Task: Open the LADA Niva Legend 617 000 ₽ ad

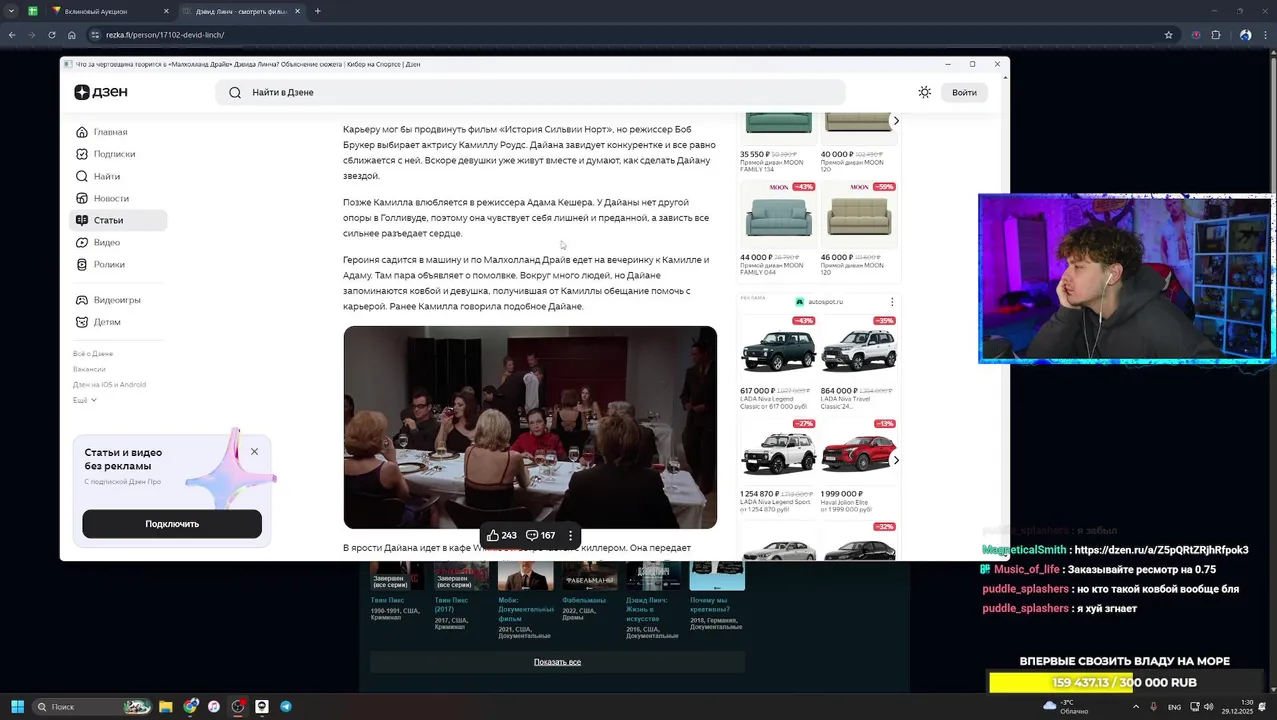Action: coord(778,363)
